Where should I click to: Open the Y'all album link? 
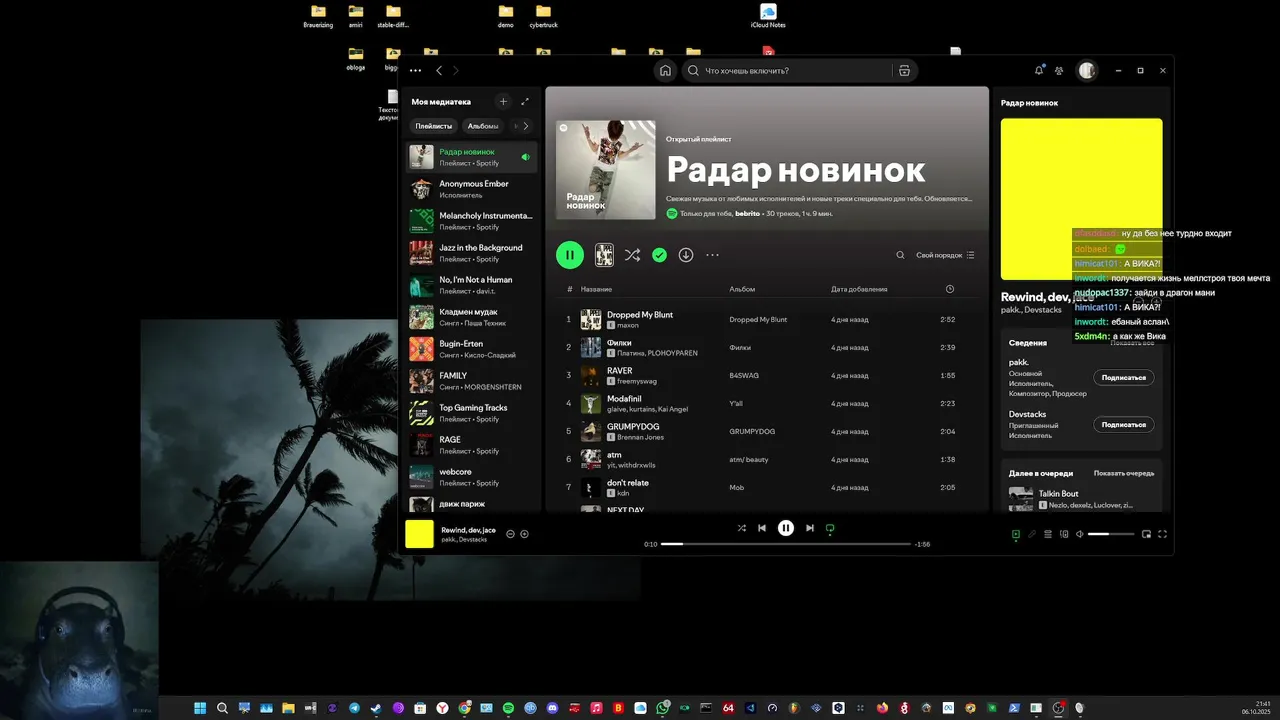[736, 403]
